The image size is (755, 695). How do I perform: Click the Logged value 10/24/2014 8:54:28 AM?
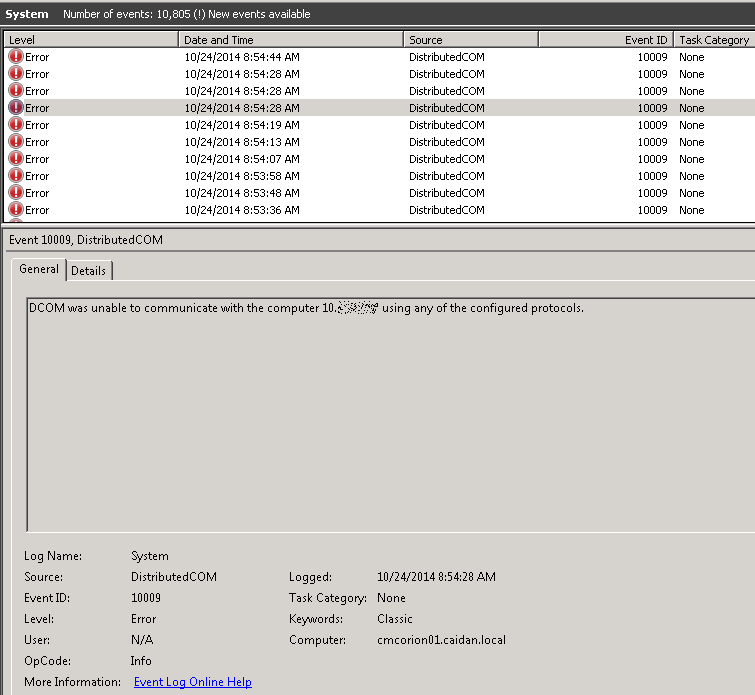point(436,577)
